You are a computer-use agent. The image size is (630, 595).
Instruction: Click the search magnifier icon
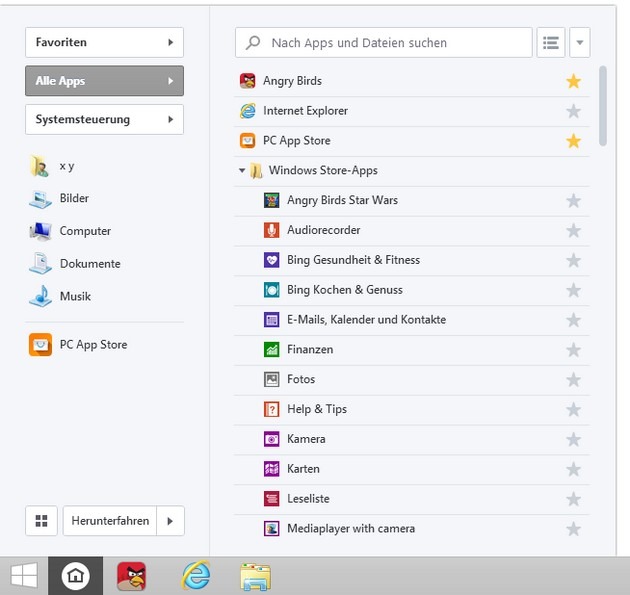click(x=253, y=43)
